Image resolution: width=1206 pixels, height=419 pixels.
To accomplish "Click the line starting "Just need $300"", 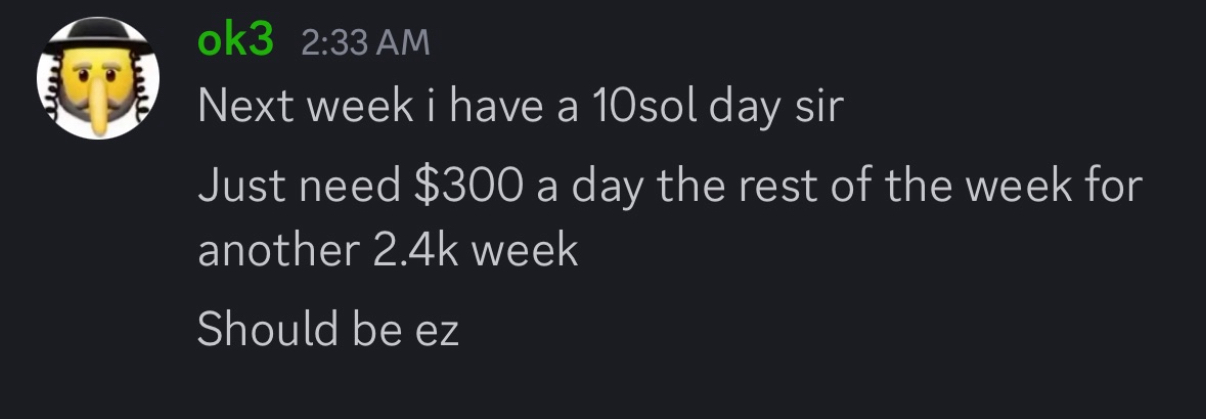I will click(x=670, y=189).
